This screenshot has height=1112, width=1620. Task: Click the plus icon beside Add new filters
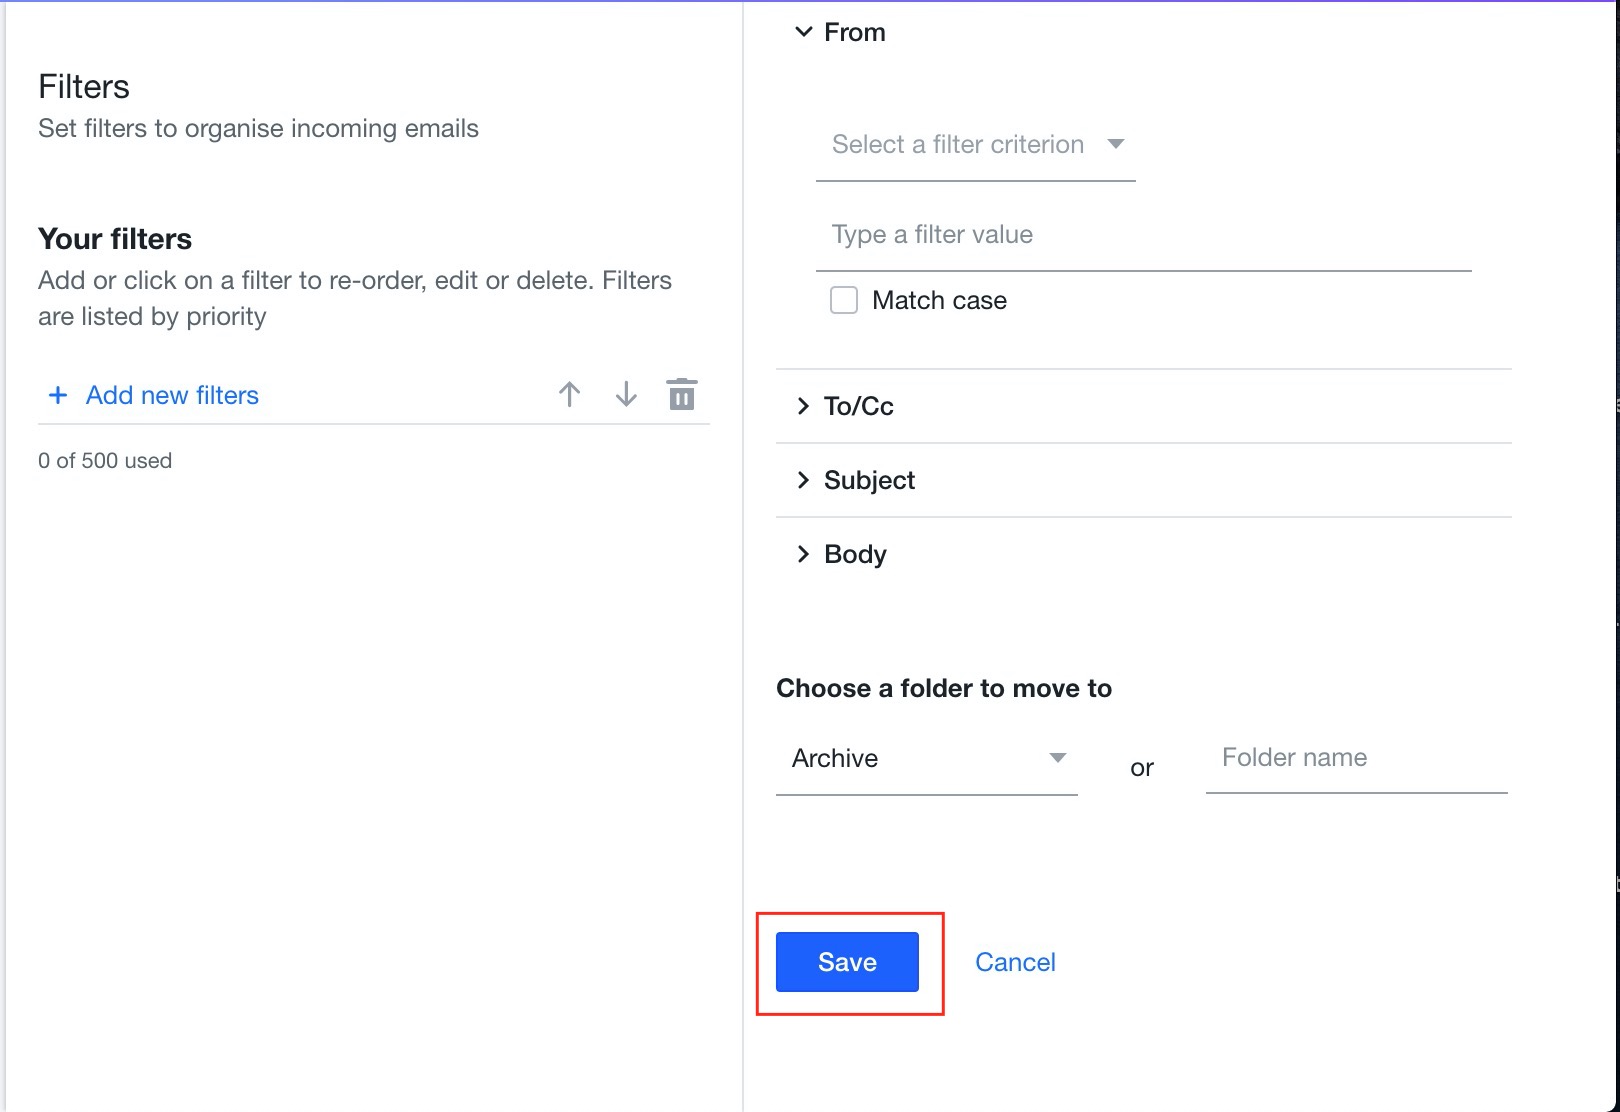point(58,395)
